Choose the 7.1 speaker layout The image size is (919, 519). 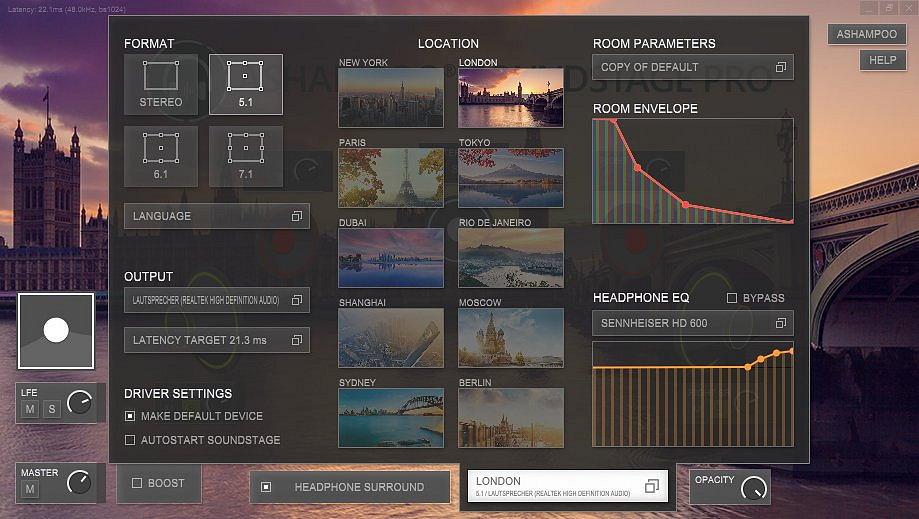(245, 156)
